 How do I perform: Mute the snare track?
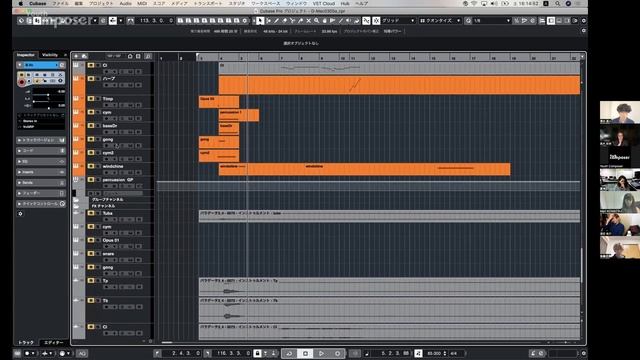coord(91,253)
